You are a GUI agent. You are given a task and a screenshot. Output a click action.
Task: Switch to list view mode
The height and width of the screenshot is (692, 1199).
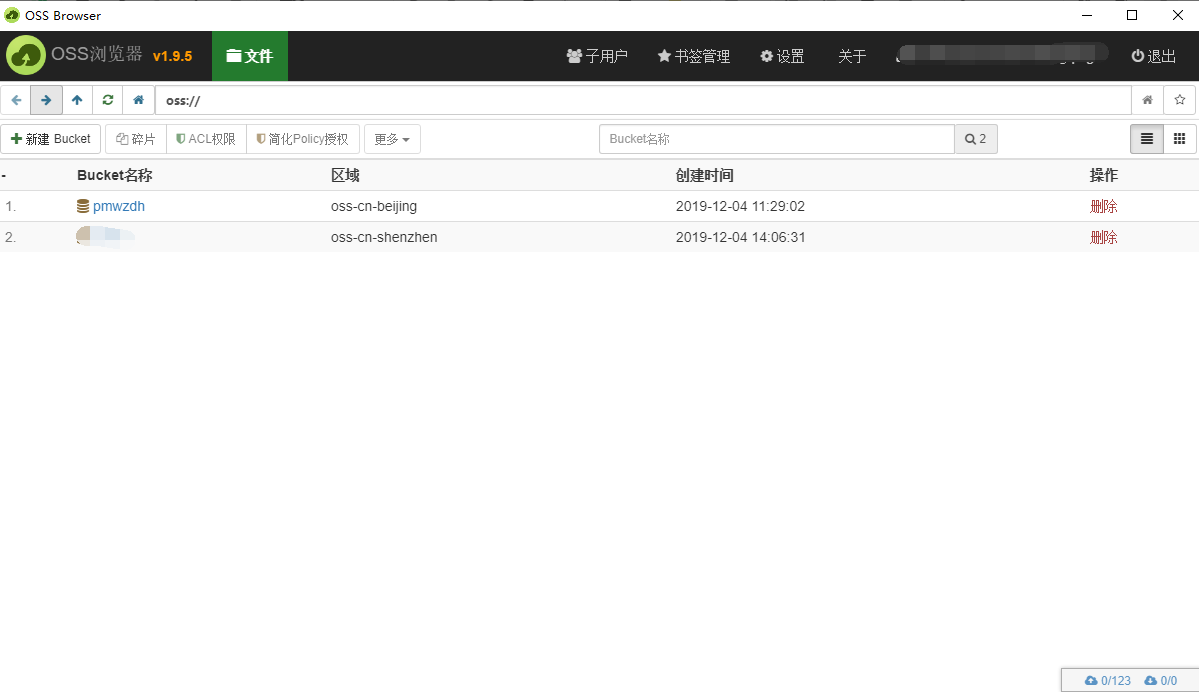1146,138
